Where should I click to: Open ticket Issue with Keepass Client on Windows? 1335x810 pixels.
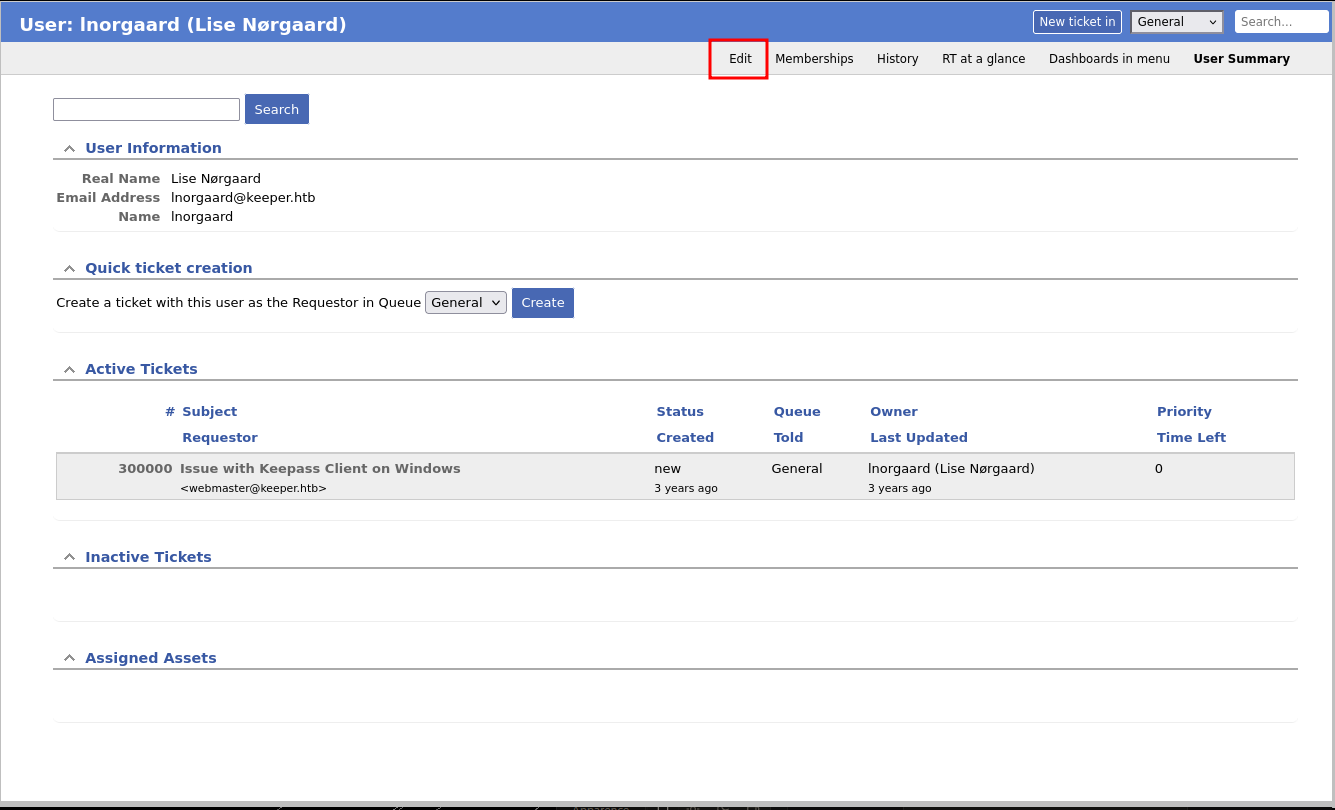[320, 469]
